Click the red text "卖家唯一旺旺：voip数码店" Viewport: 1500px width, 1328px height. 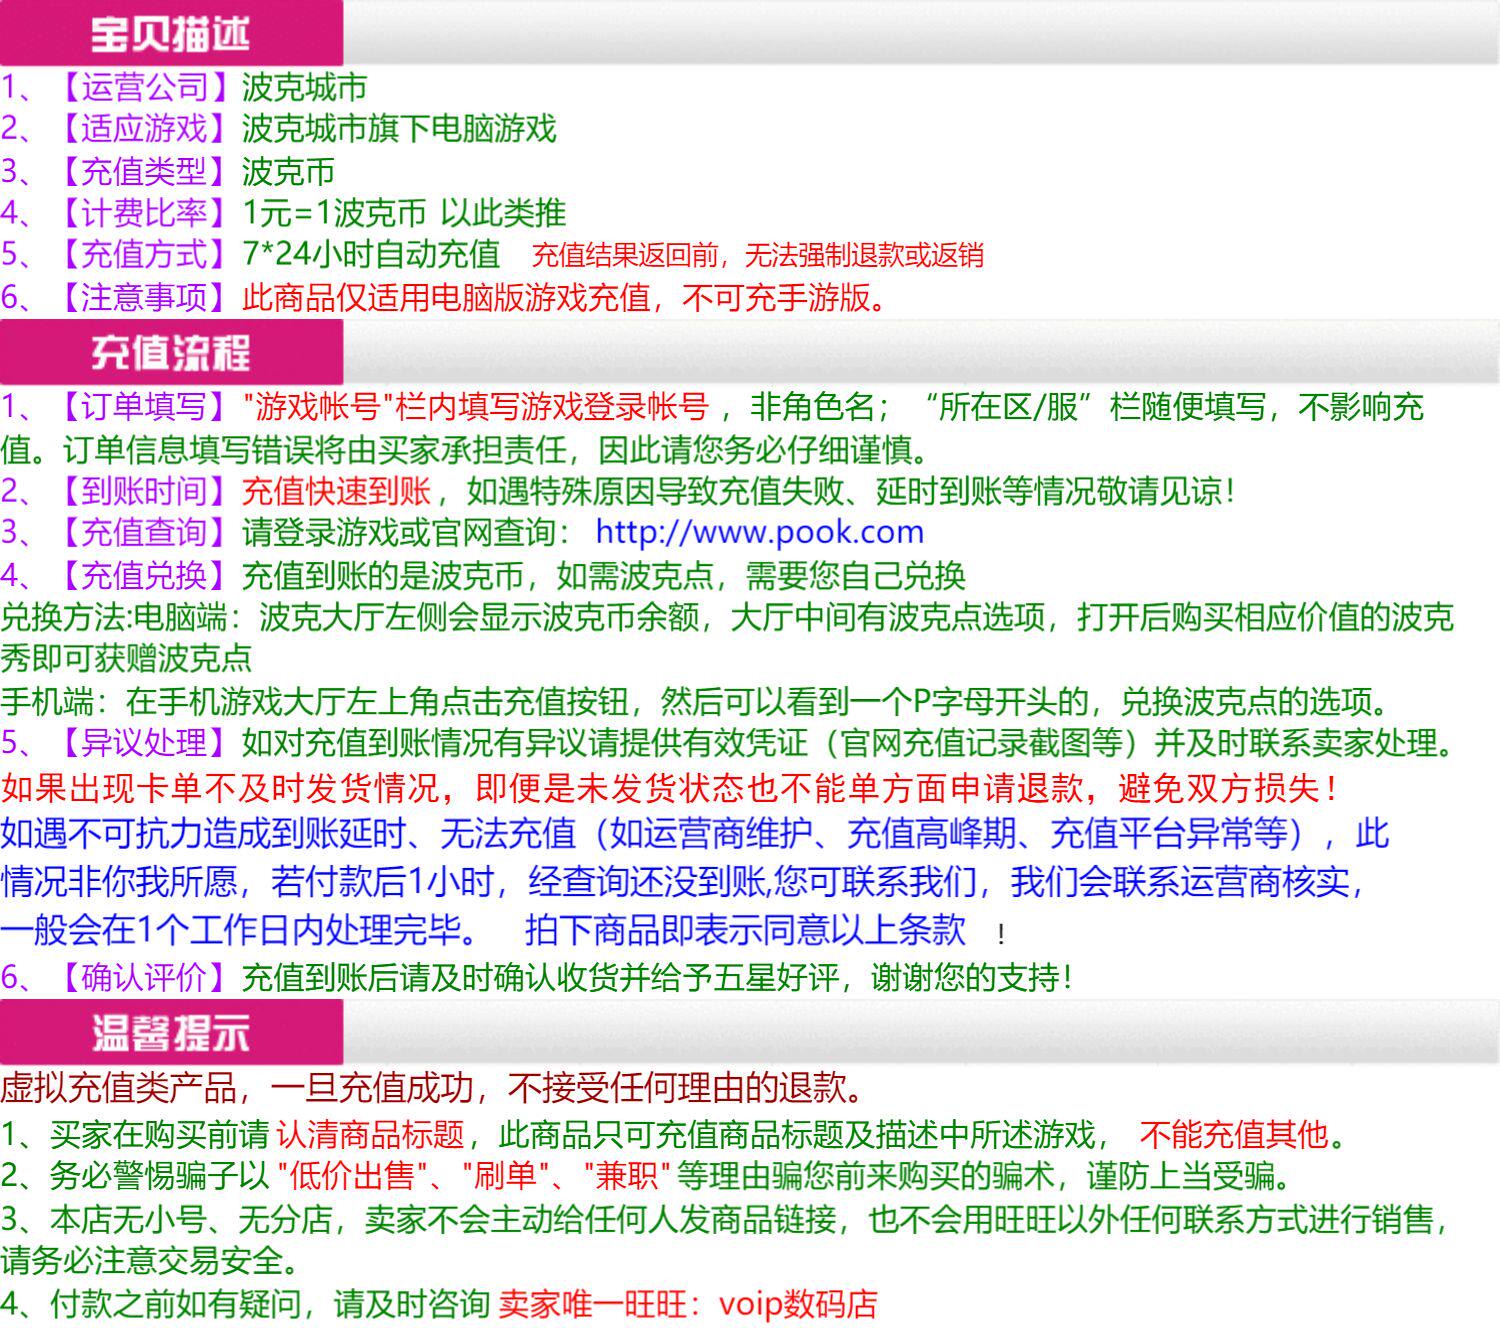[x=688, y=1304]
